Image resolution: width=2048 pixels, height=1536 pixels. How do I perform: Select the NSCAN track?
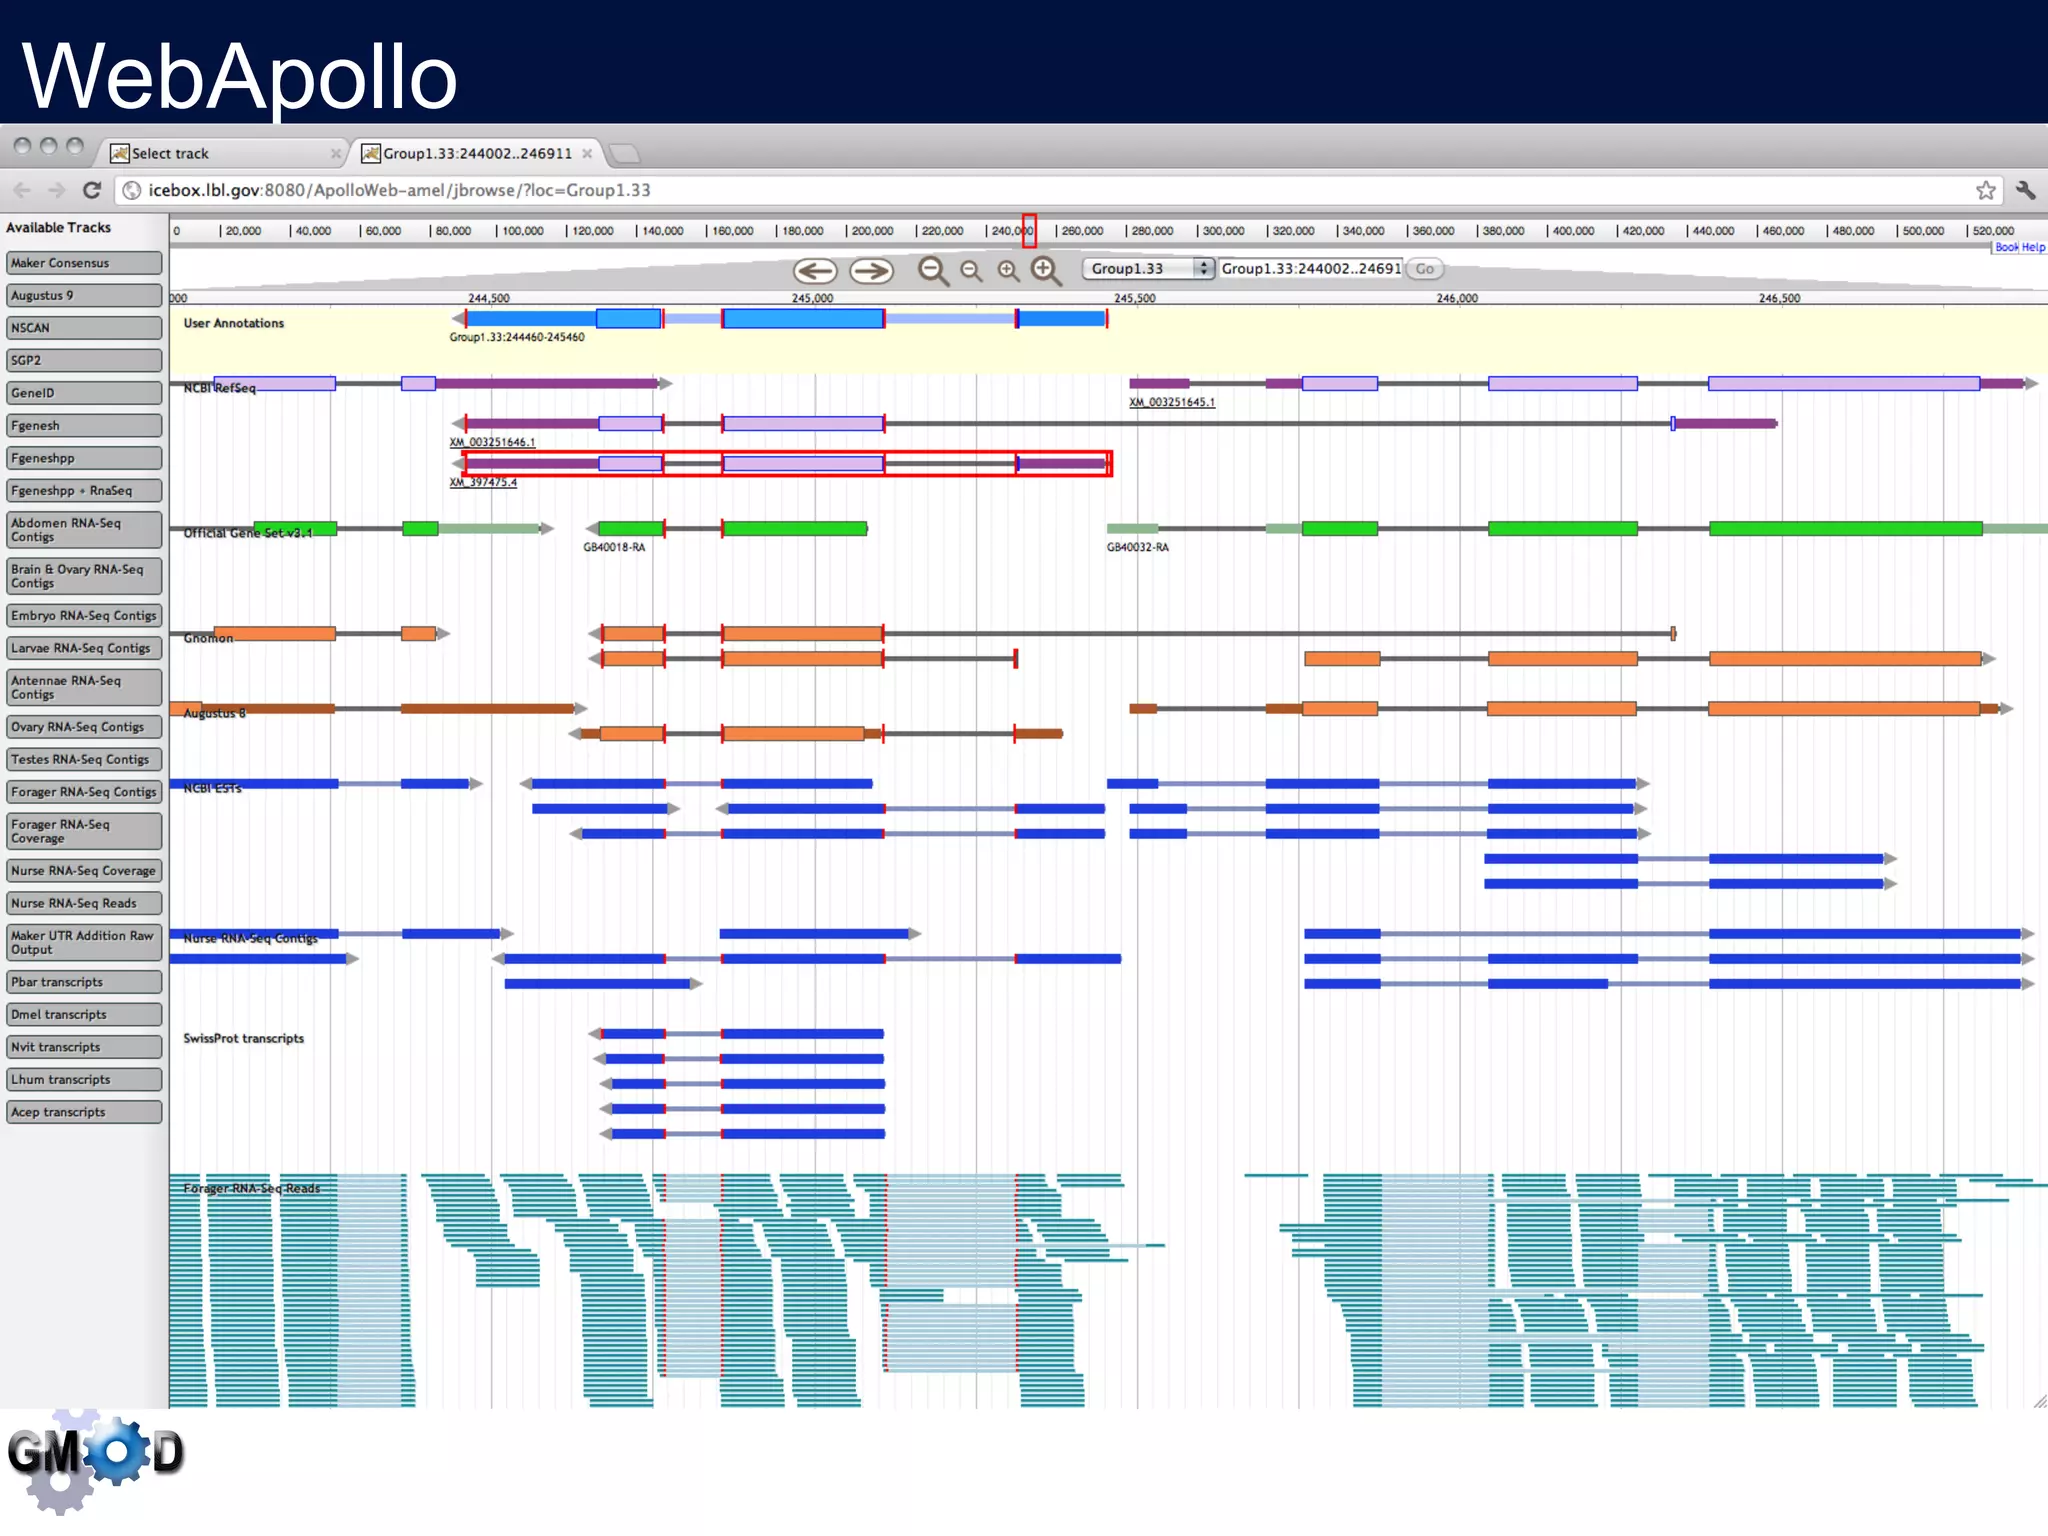(x=84, y=328)
